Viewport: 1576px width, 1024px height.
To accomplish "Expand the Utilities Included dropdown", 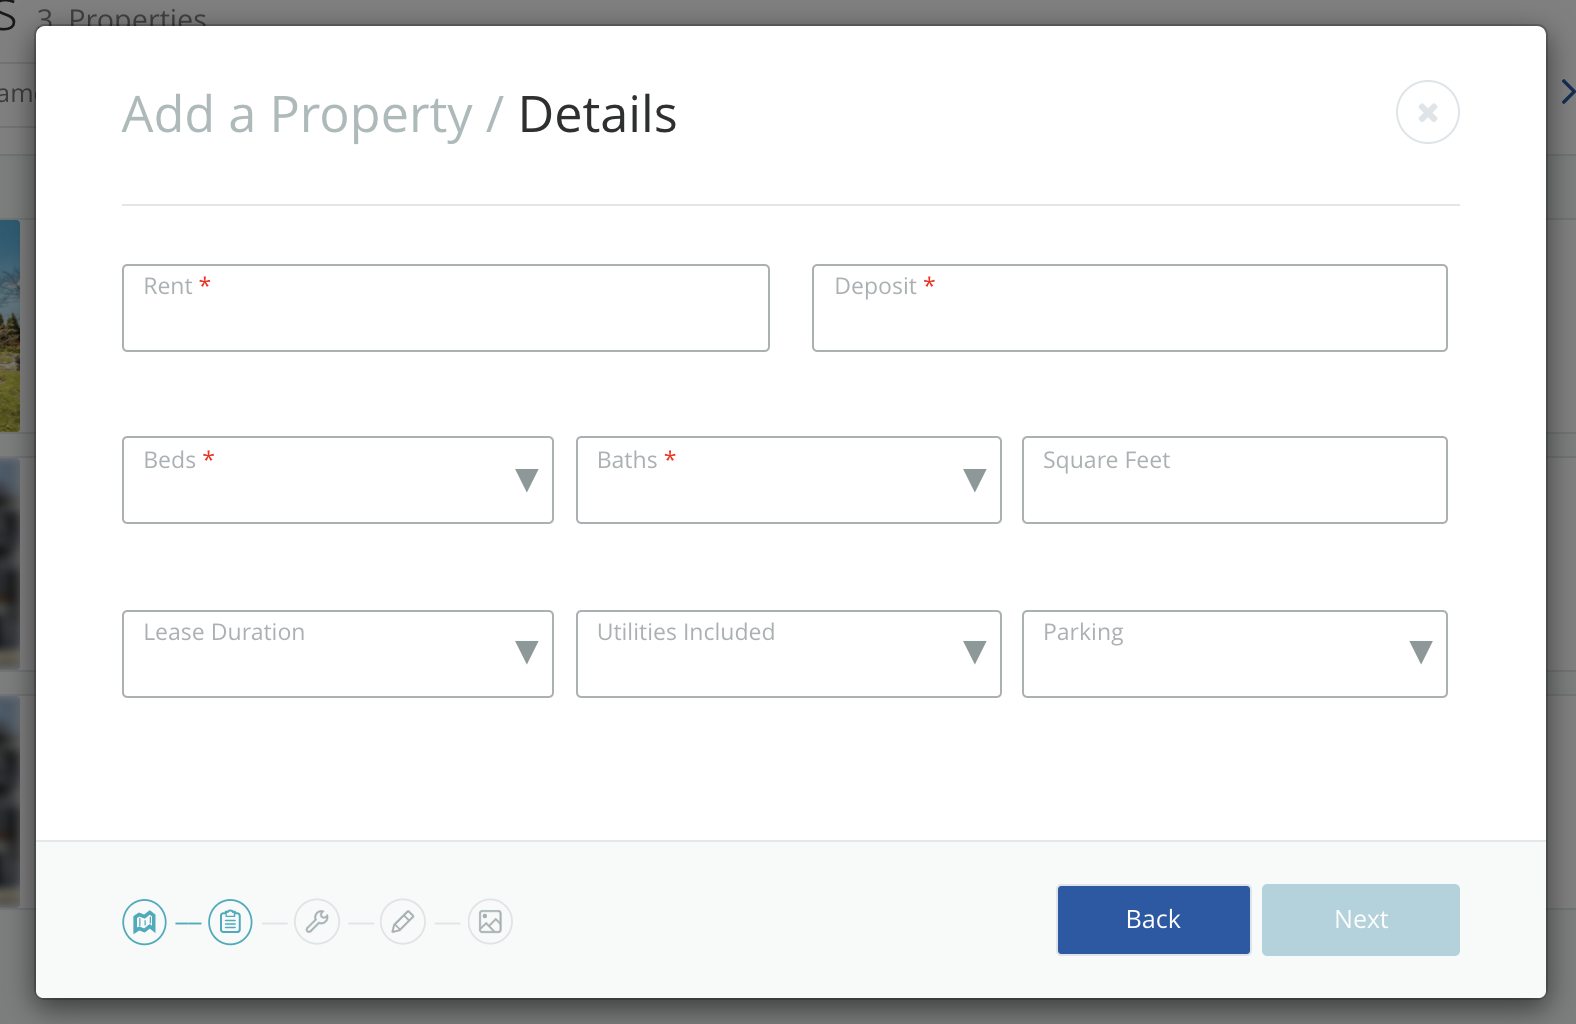I will [788, 654].
